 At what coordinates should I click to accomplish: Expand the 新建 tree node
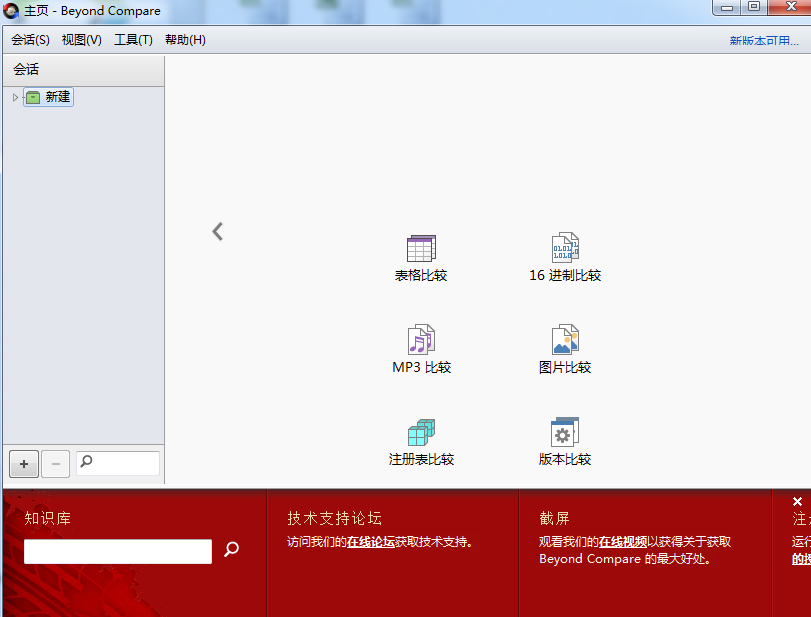[15, 97]
